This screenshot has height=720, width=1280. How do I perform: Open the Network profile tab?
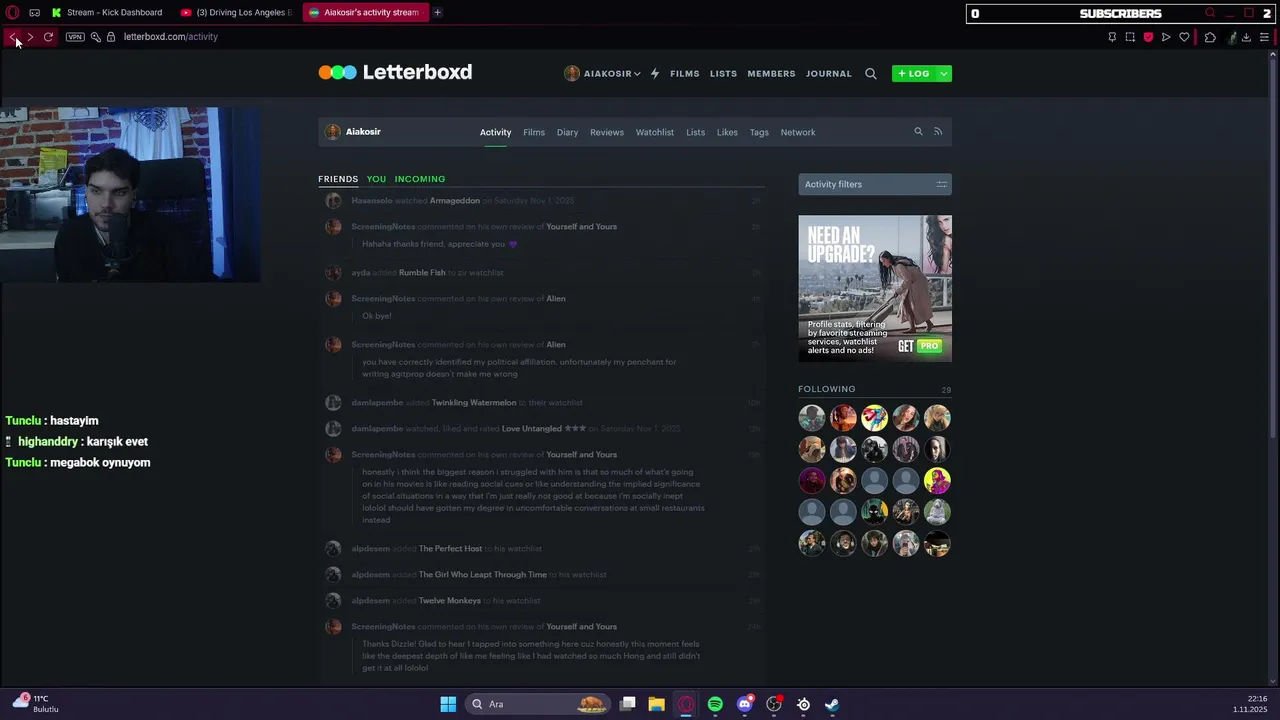point(798,132)
